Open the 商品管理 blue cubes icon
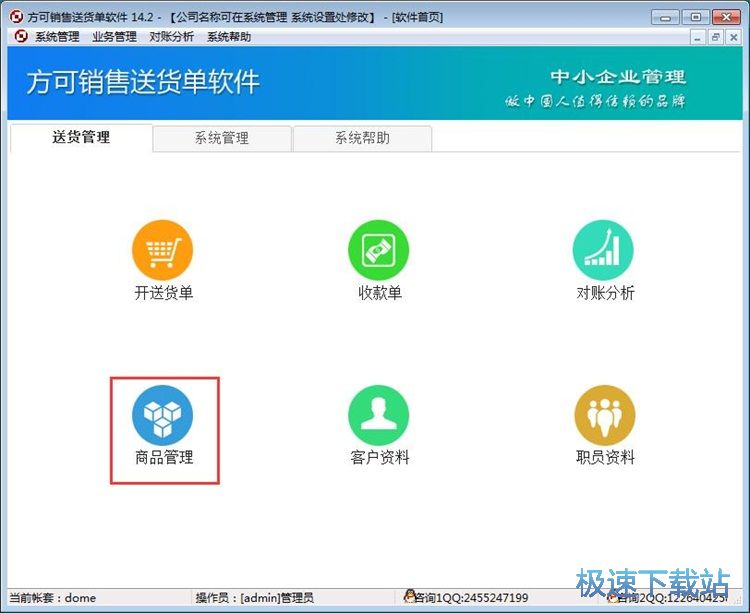The height and width of the screenshot is (613, 750). tap(163, 415)
